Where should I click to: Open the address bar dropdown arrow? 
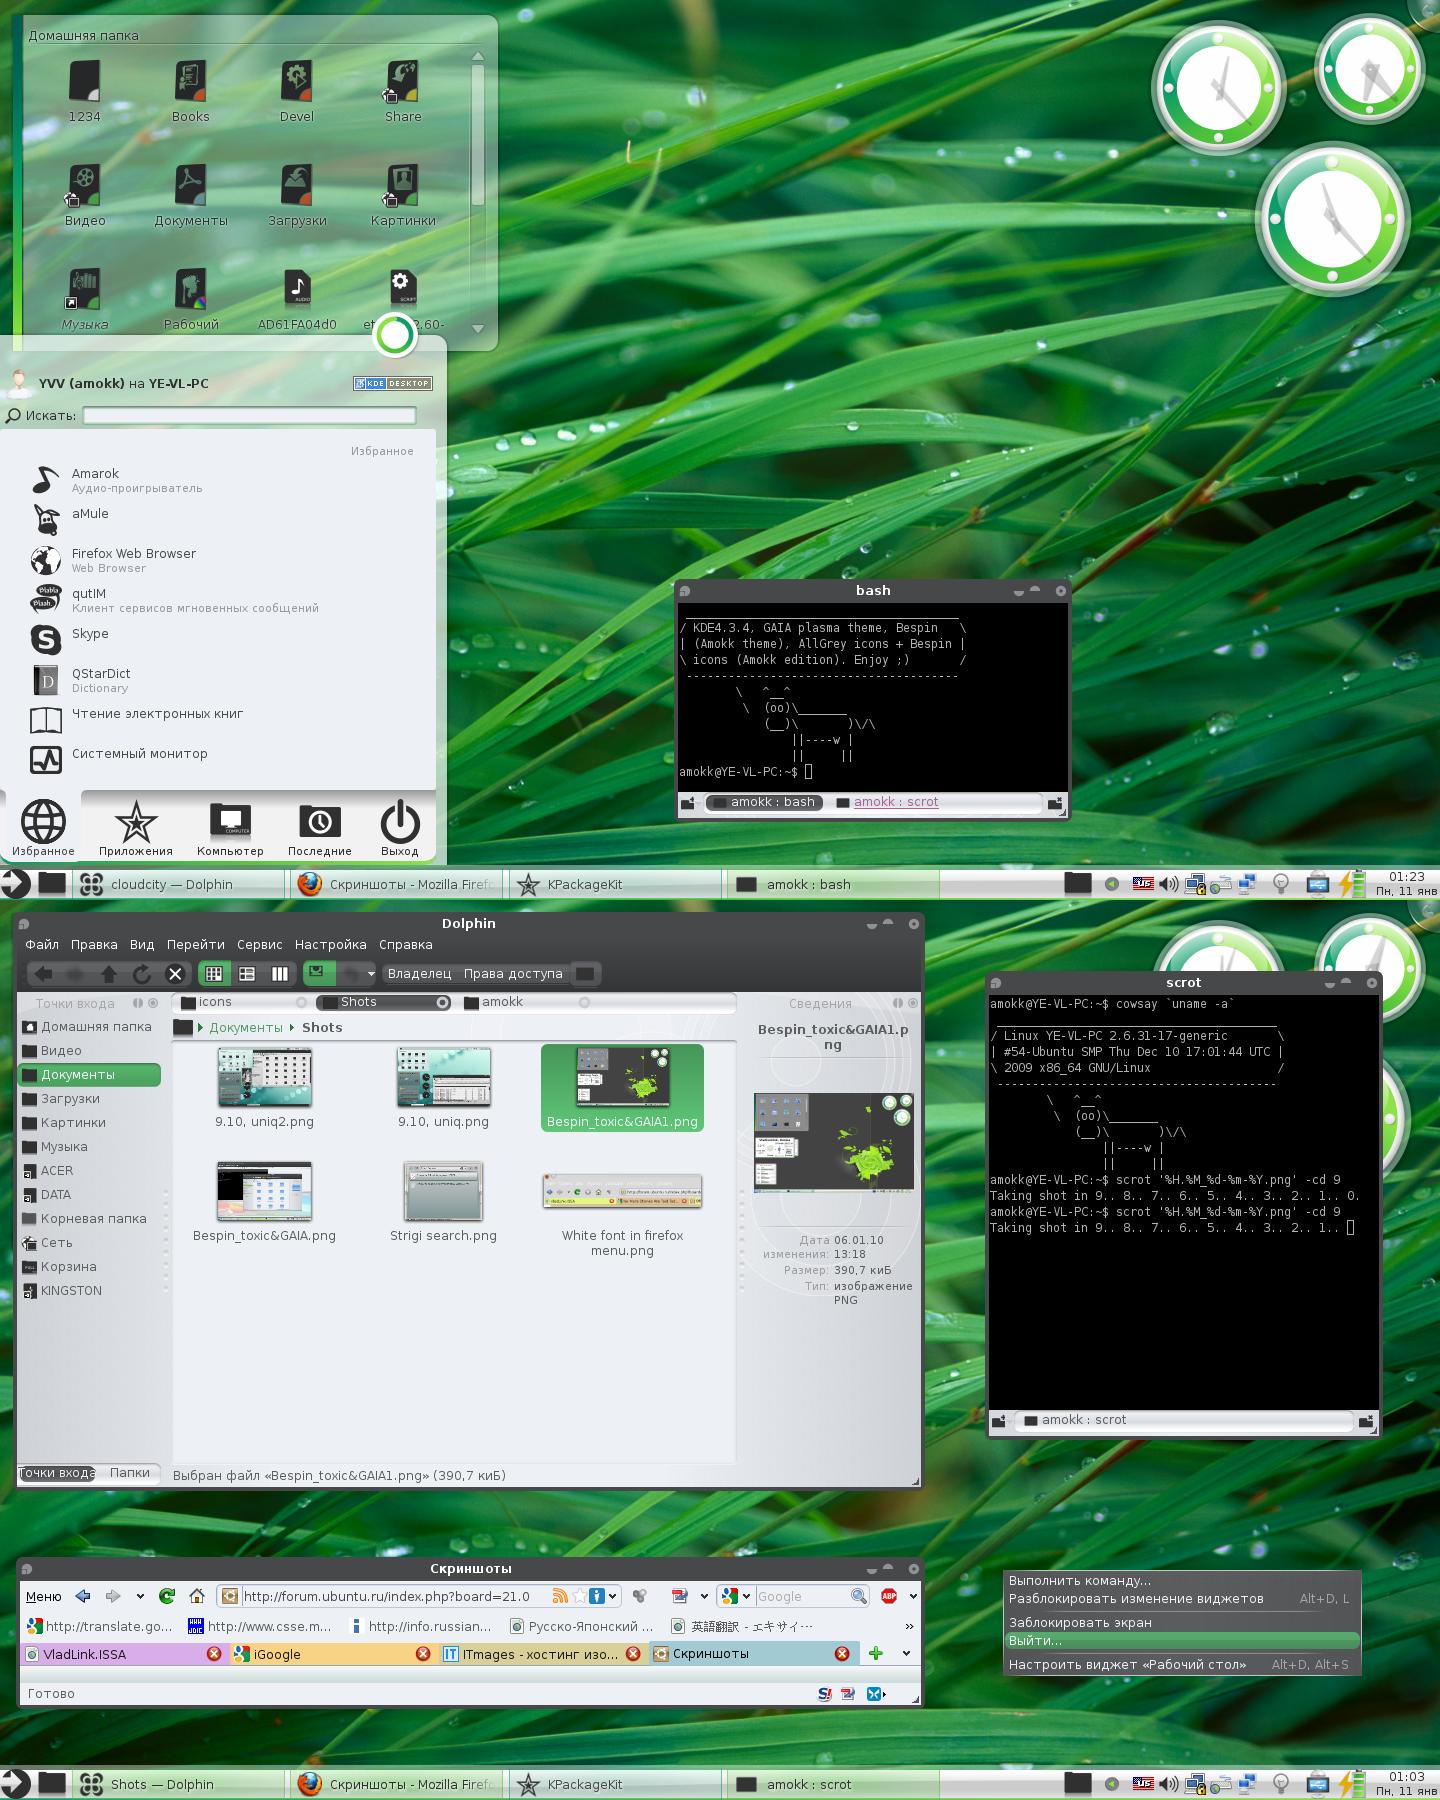[x=612, y=1596]
